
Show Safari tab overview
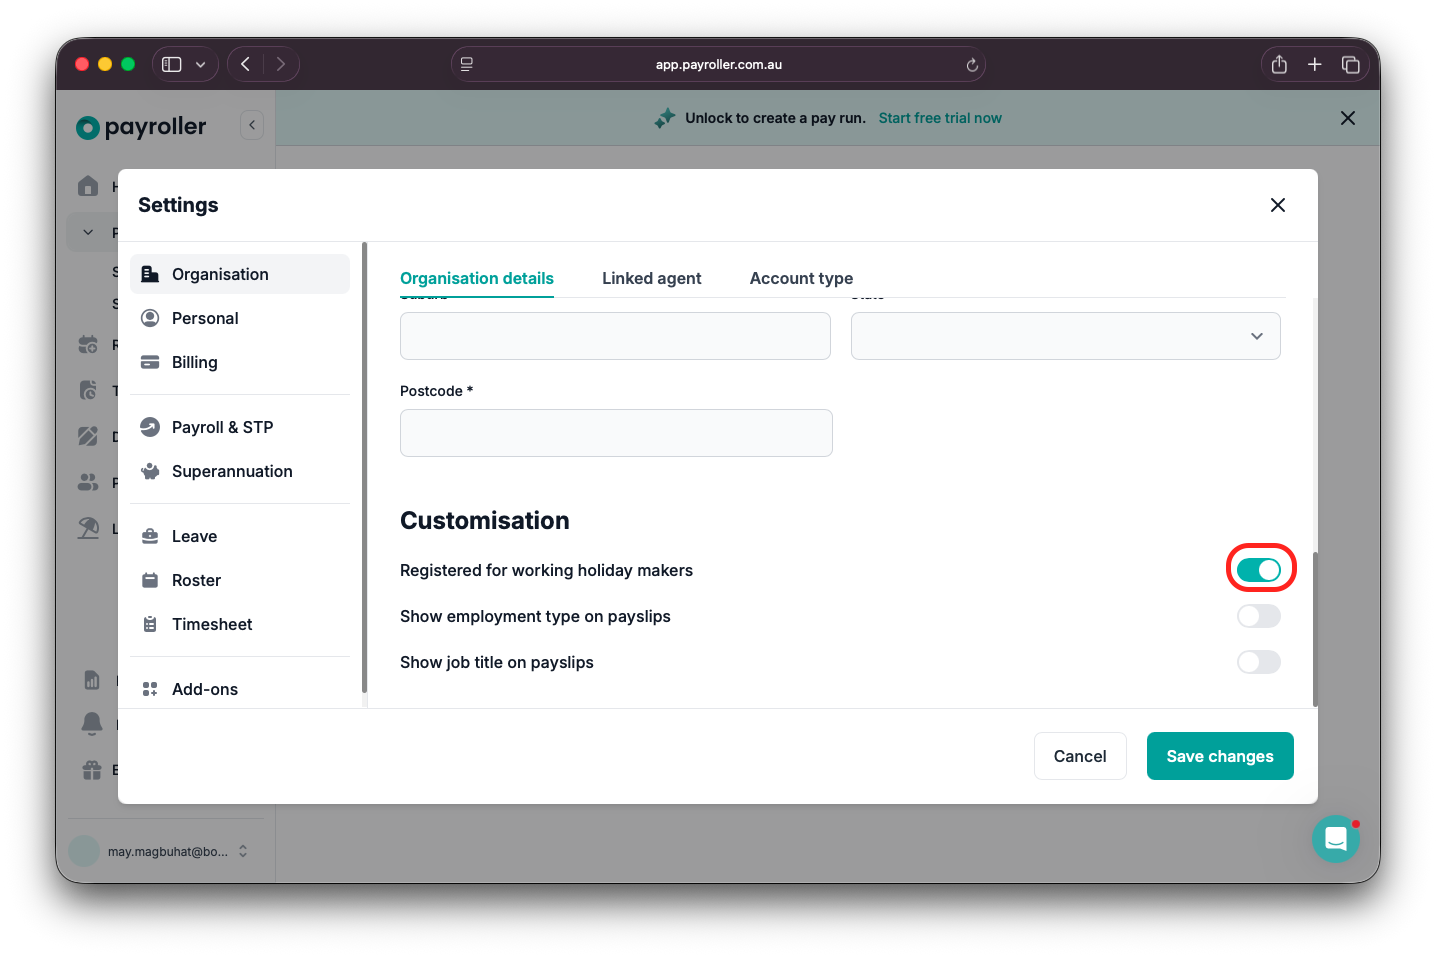1351,64
